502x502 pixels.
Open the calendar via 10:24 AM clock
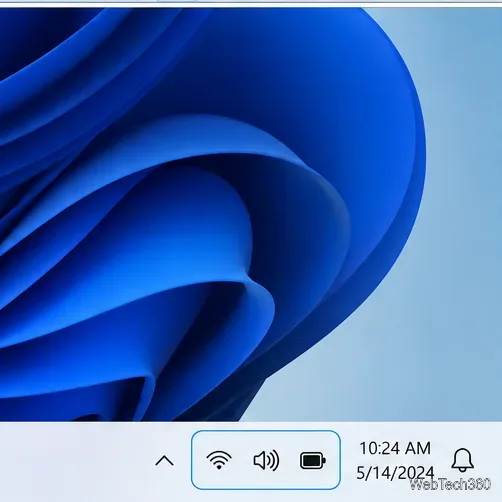click(395, 448)
